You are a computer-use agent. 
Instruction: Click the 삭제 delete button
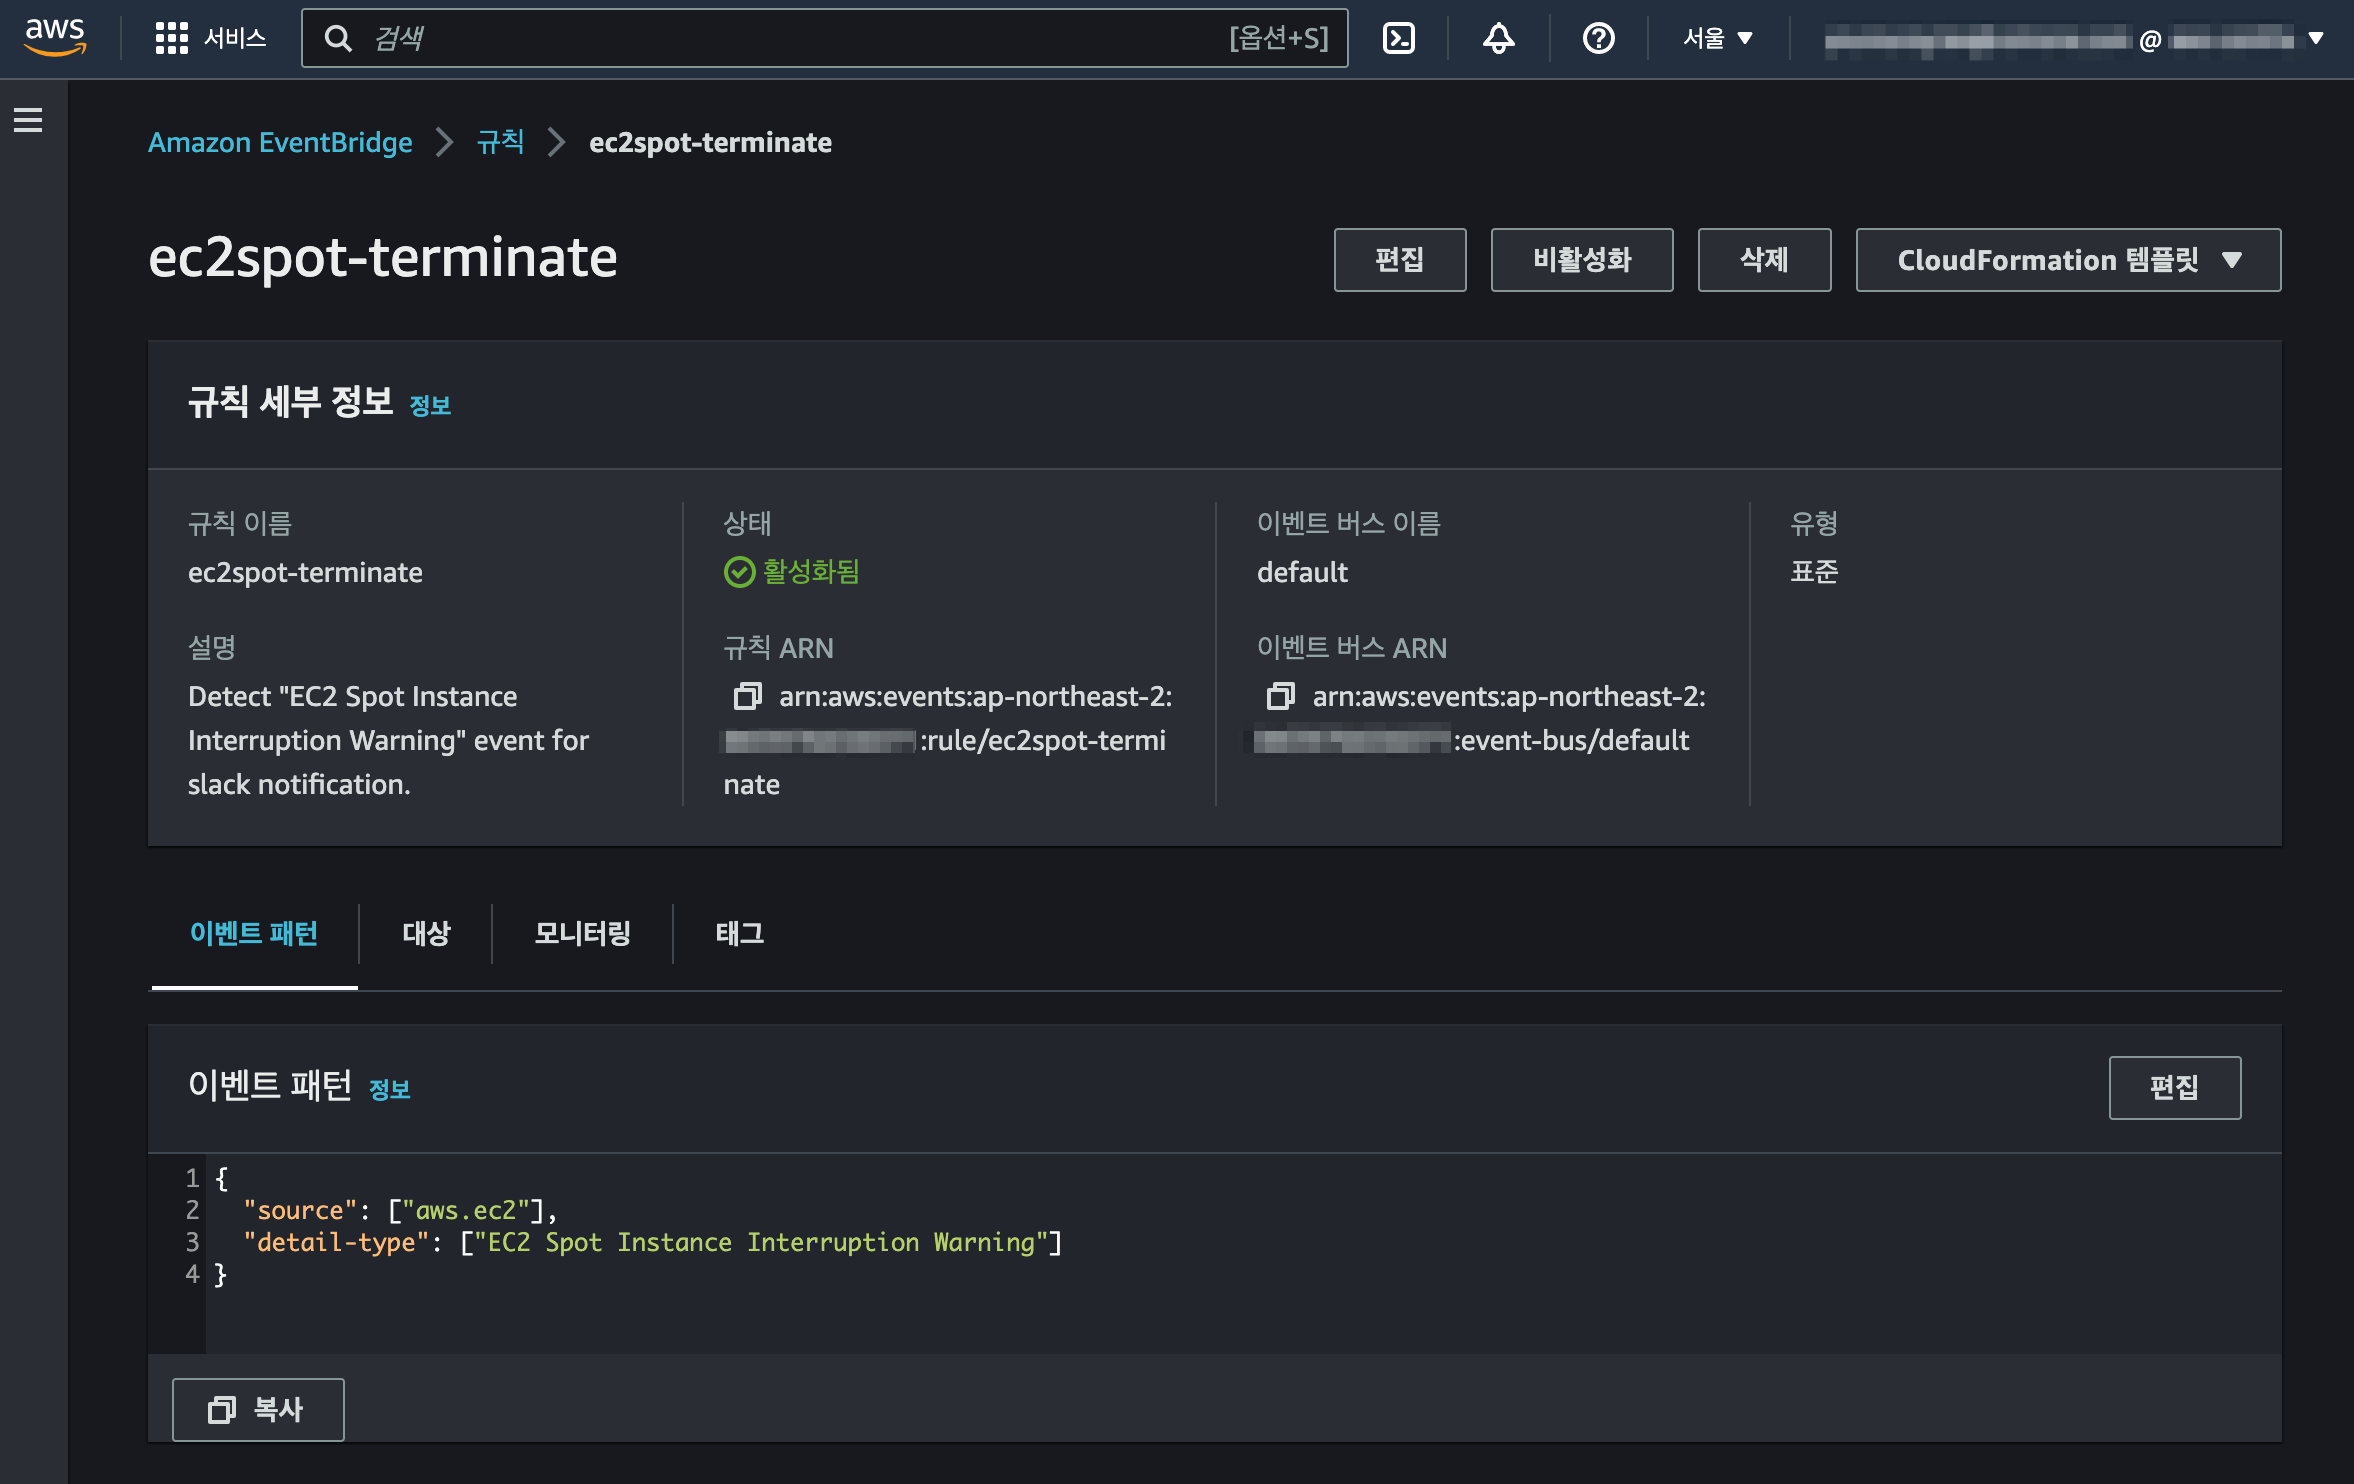pyautogui.click(x=1763, y=260)
